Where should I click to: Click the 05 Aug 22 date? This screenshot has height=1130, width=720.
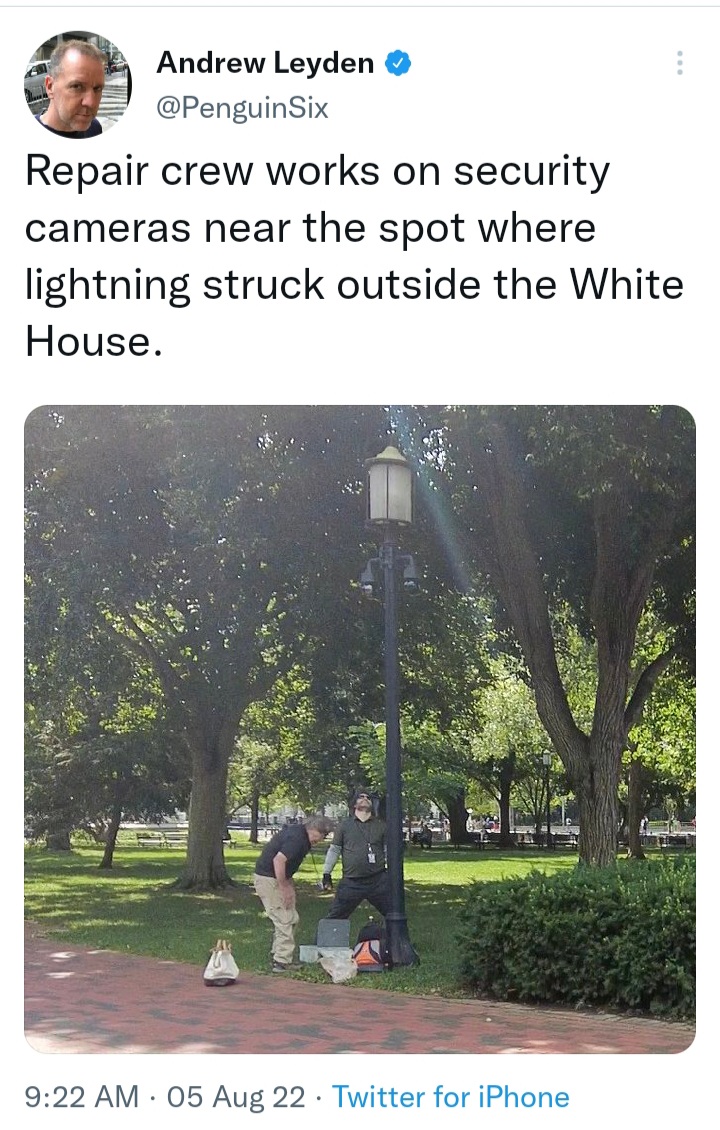point(236,1097)
